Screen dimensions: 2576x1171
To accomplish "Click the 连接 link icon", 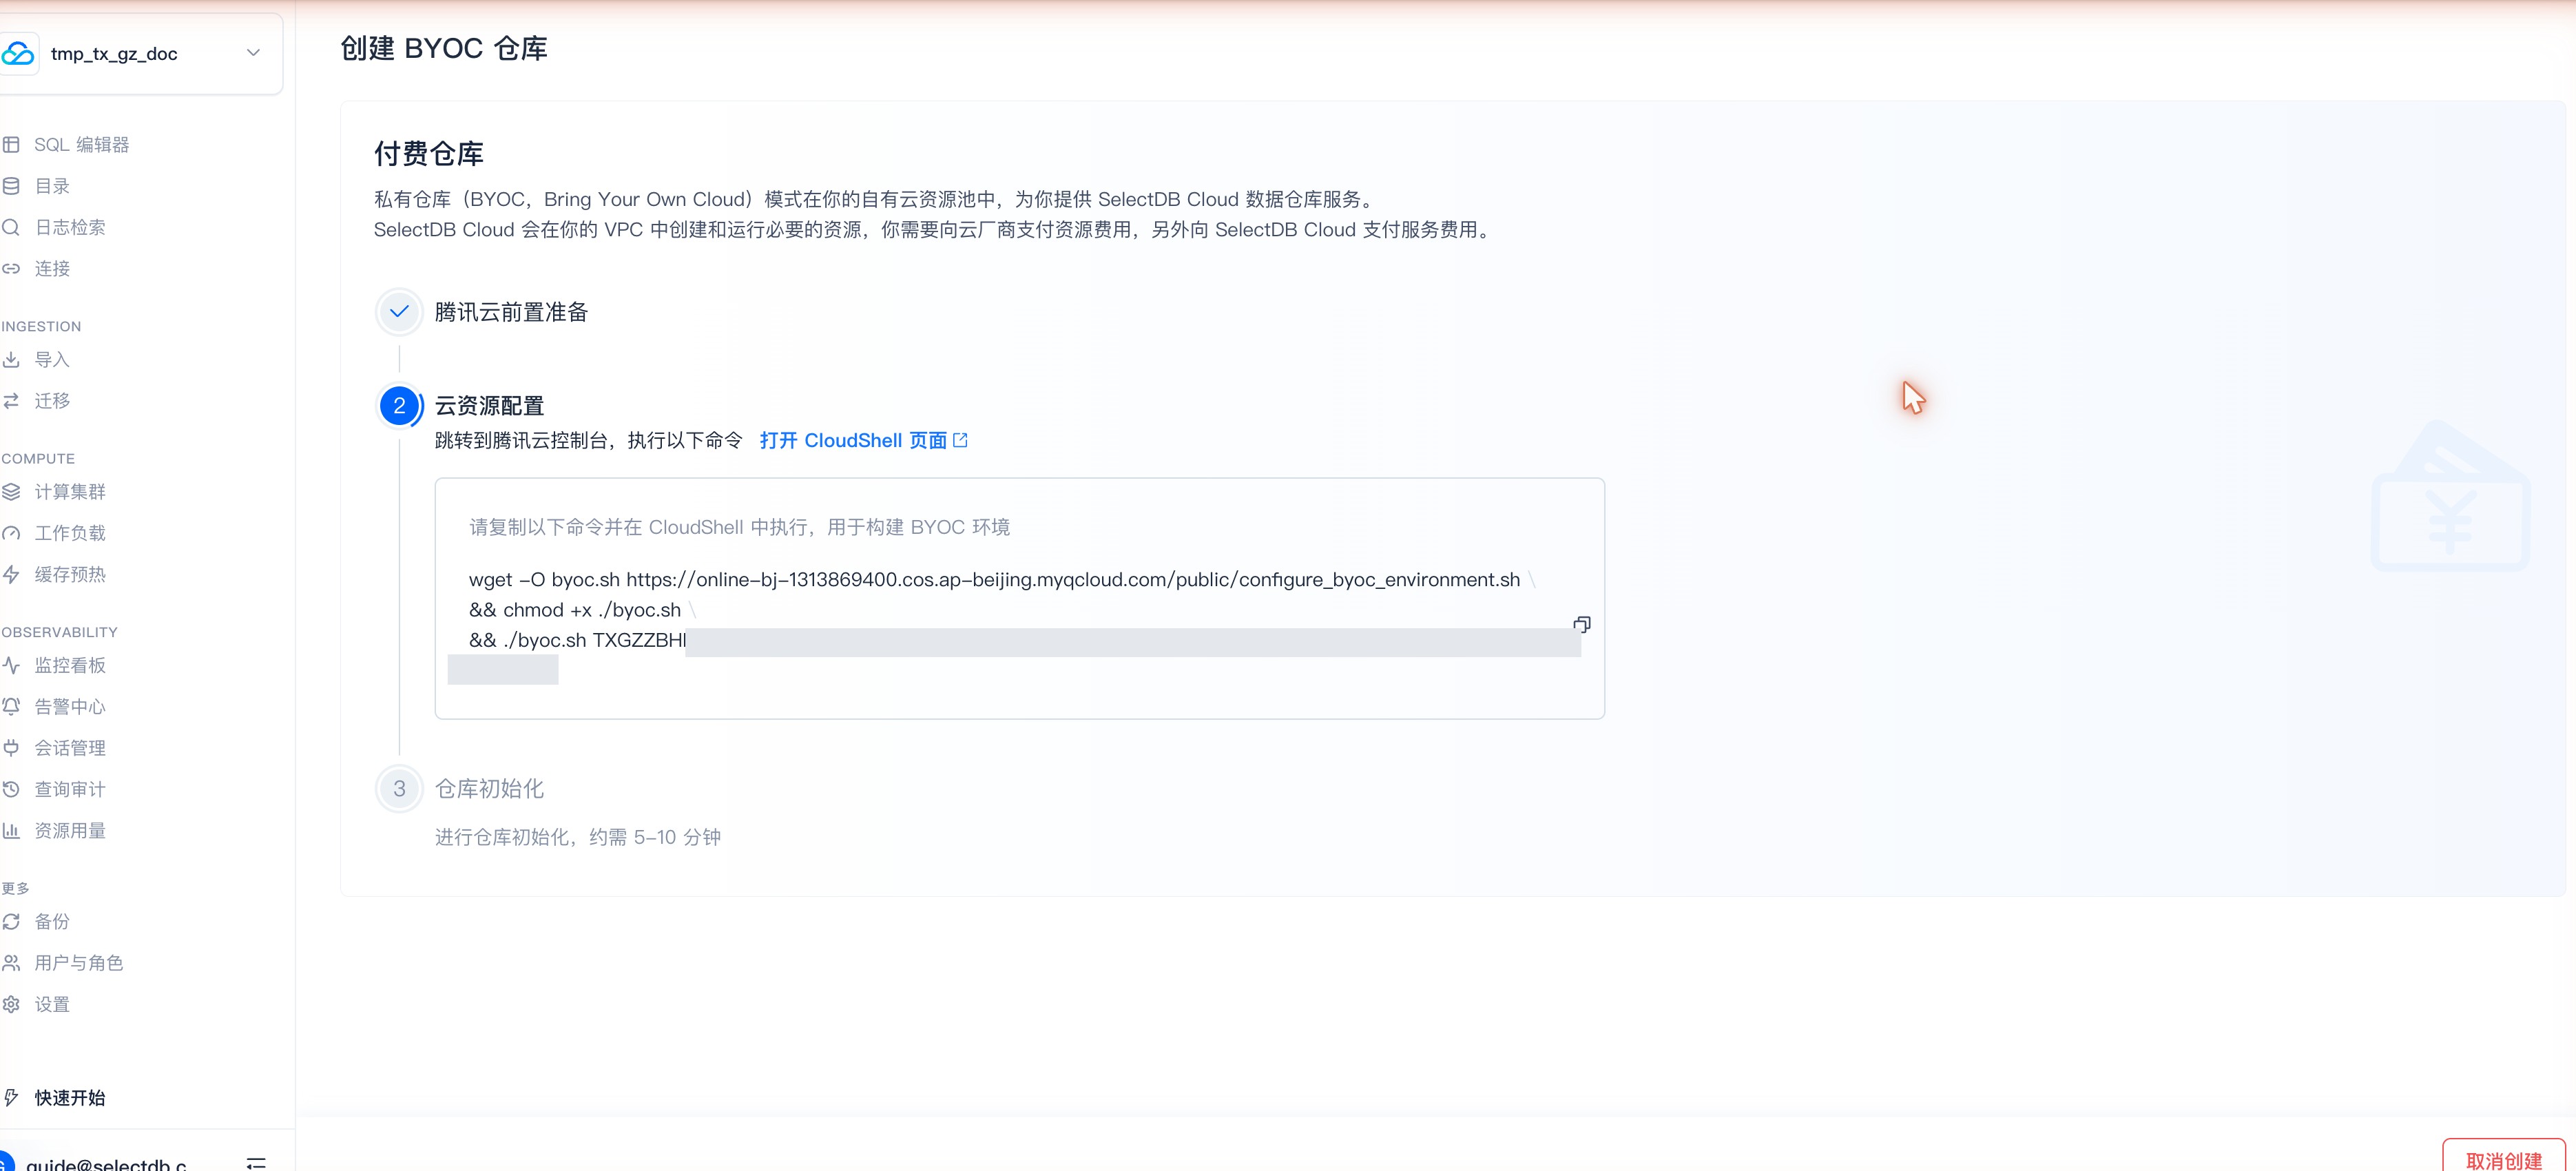I will 11,268.
